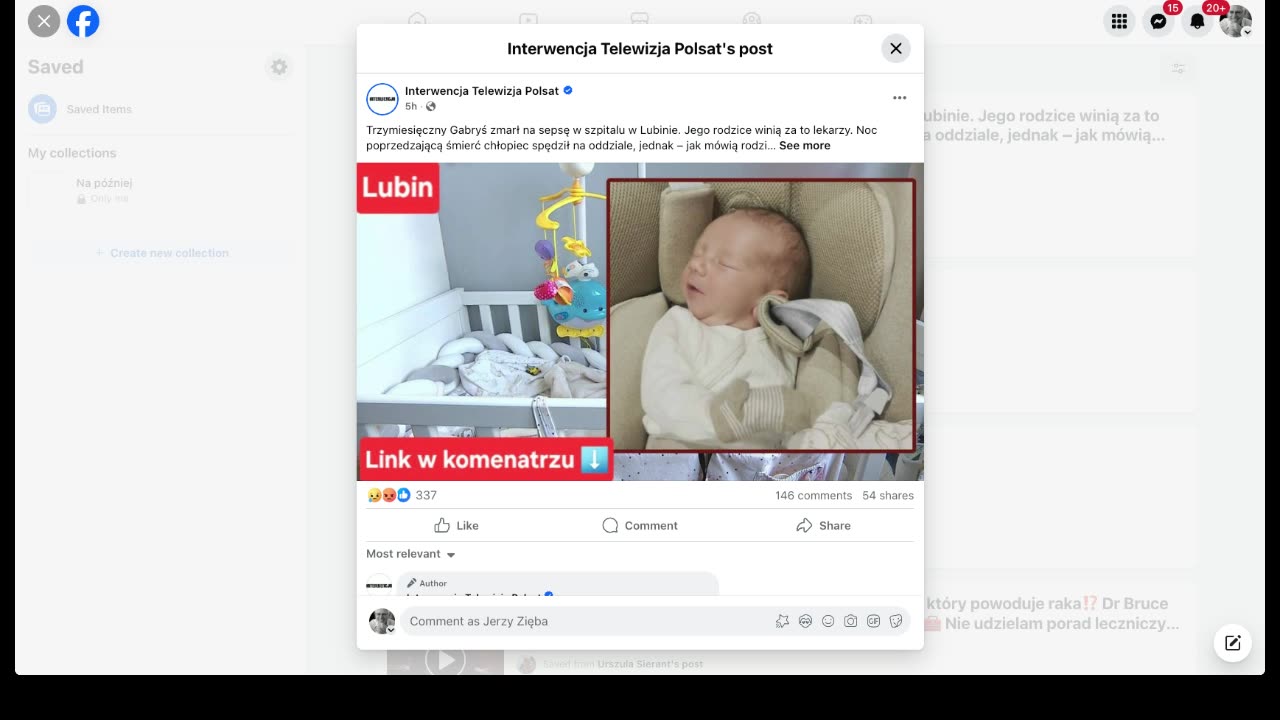Click Create new collection button
Viewport: 1280px width, 720px height.
(161, 253)
